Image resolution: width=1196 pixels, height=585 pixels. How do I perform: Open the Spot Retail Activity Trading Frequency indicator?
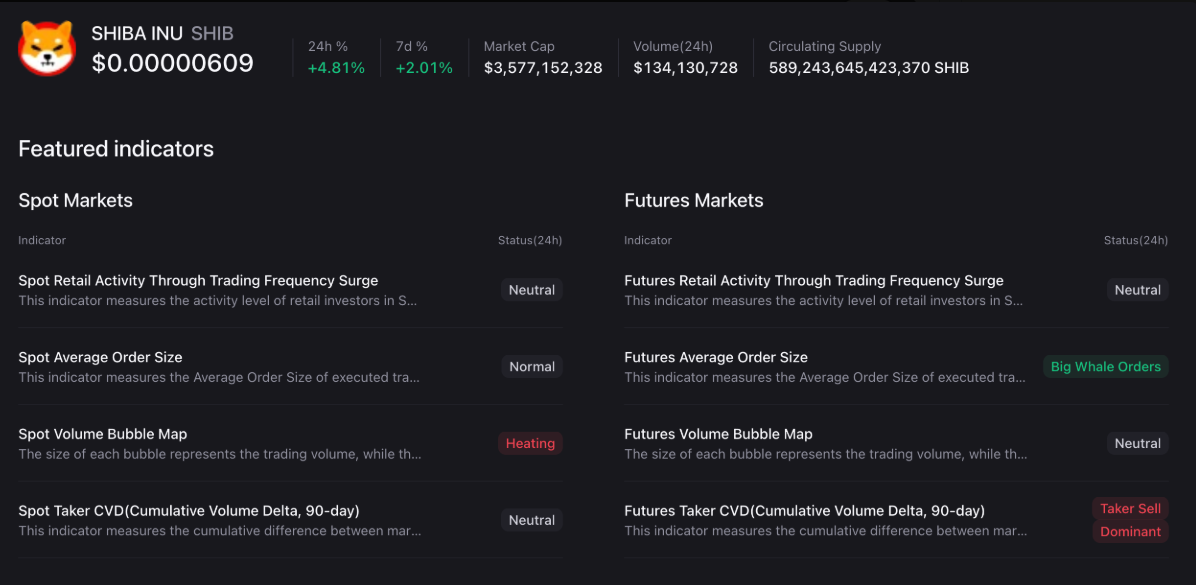[197, 280]
